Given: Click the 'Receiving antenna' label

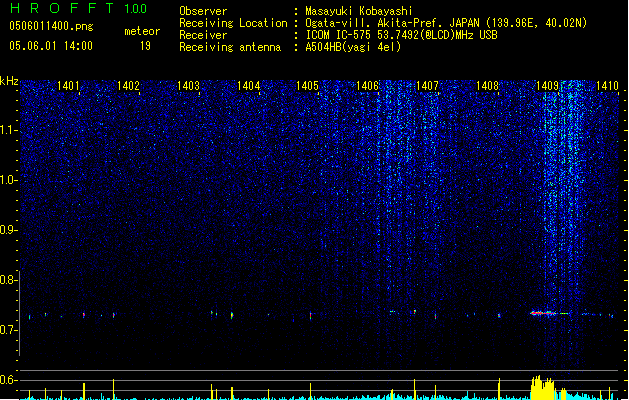Looking at the screenshot, I should (x=230, y=47).
